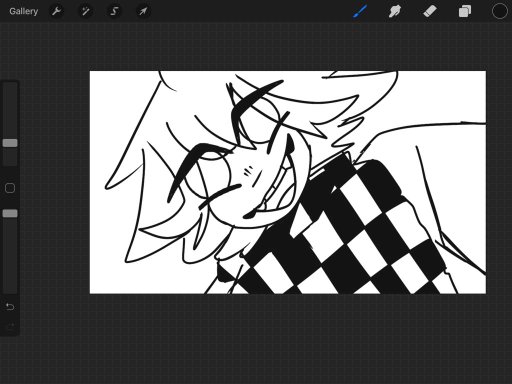The image size is (512, 384).
Task: Select the Brush tool
Action: [360, 11]
